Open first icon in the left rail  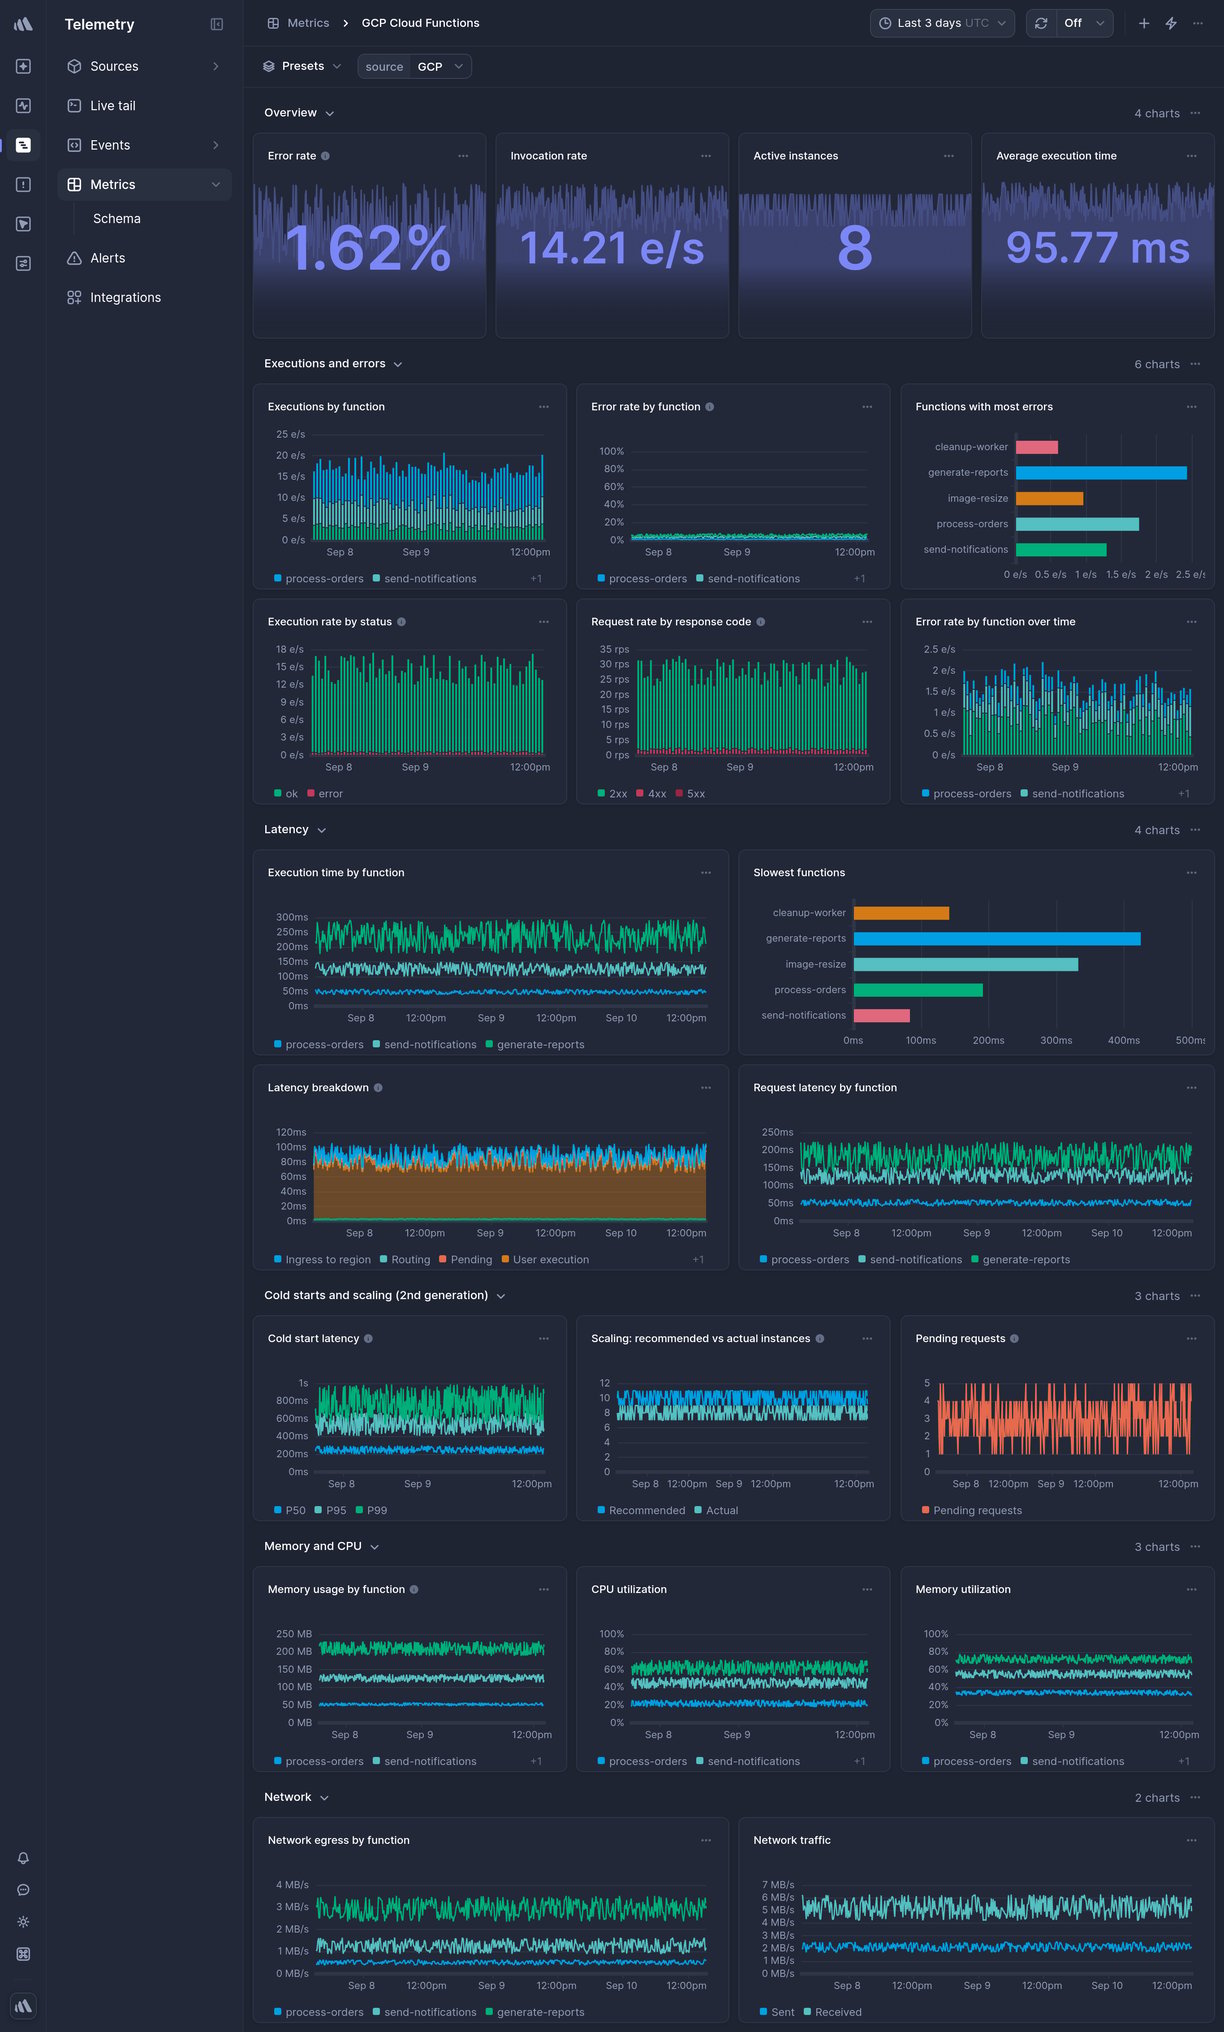23,66
